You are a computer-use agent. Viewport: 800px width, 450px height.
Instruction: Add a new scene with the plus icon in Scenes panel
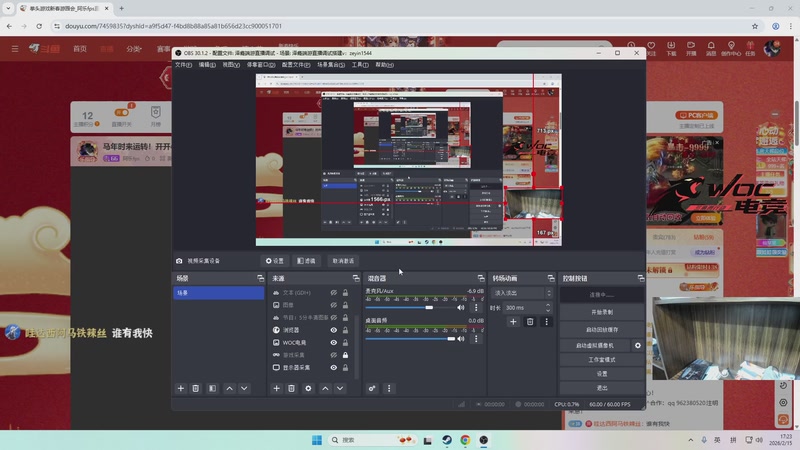[x=181, y=389]
